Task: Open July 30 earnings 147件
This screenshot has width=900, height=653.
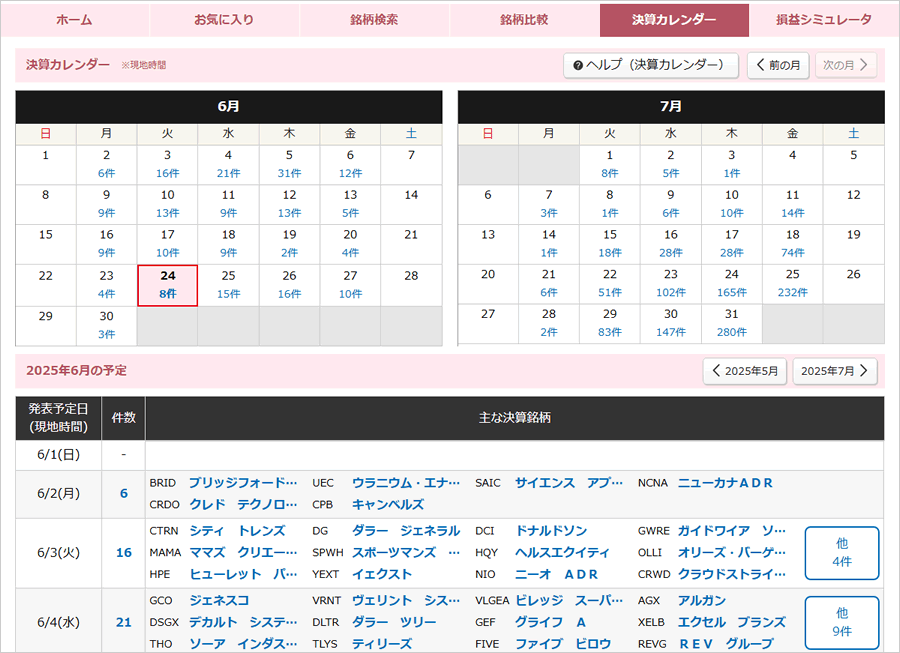Action: (x=671, y=332)
